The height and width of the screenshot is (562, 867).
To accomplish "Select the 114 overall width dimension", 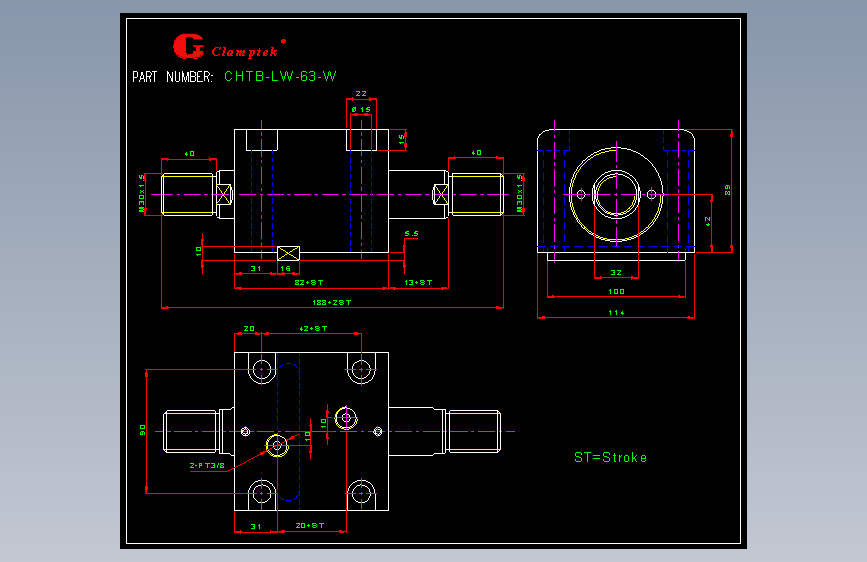I will (616, 312).
